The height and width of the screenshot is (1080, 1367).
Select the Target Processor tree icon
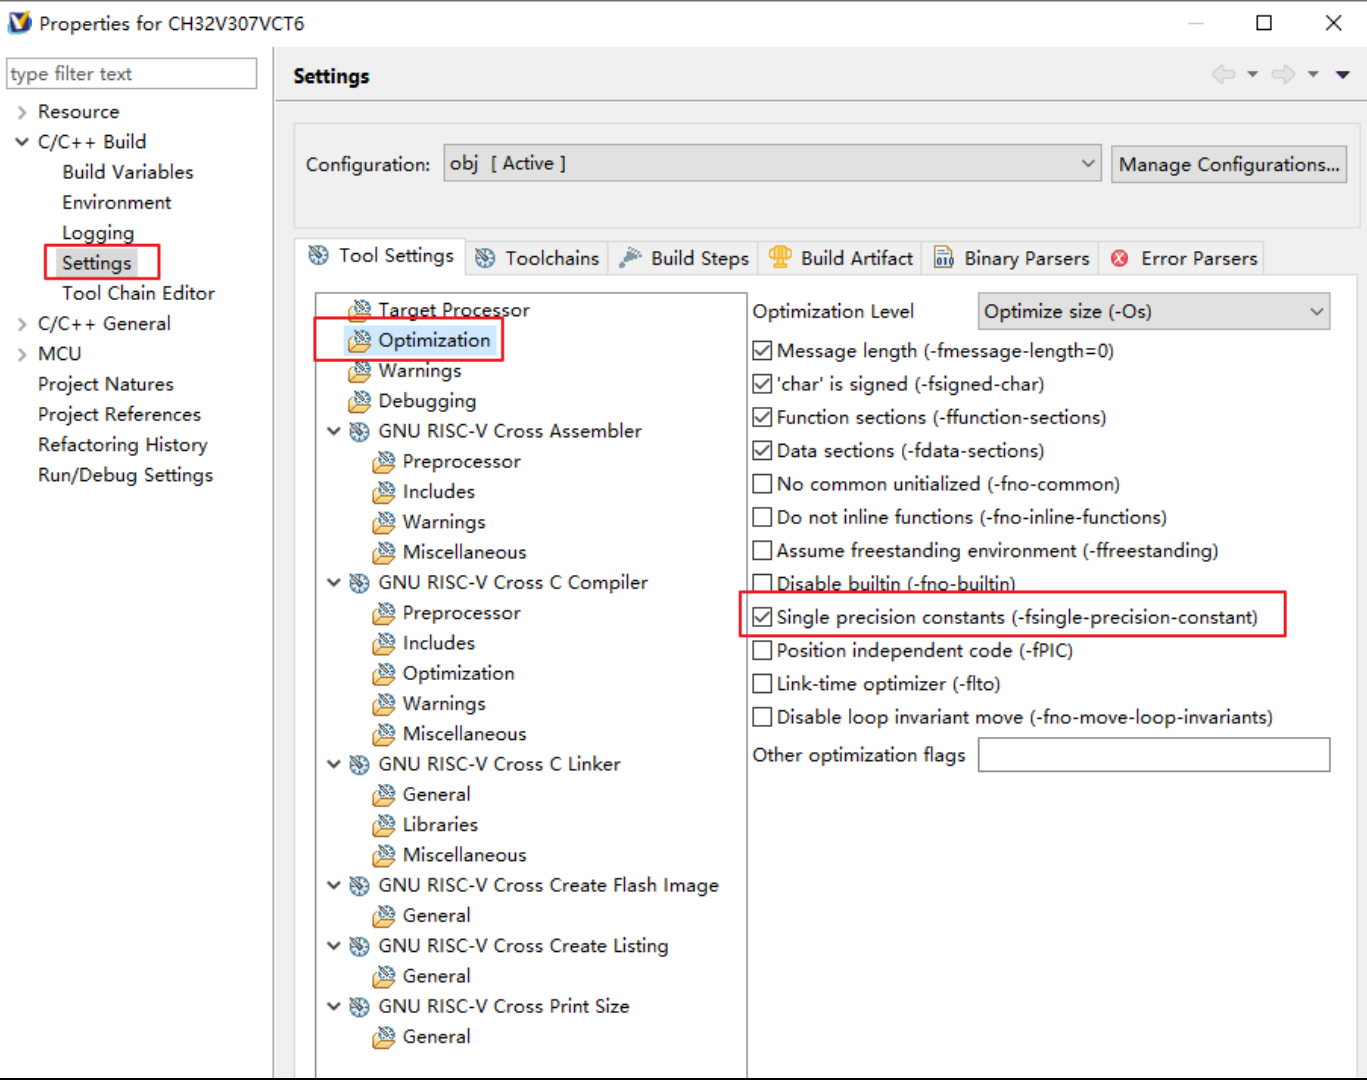(x=359, y=310)
